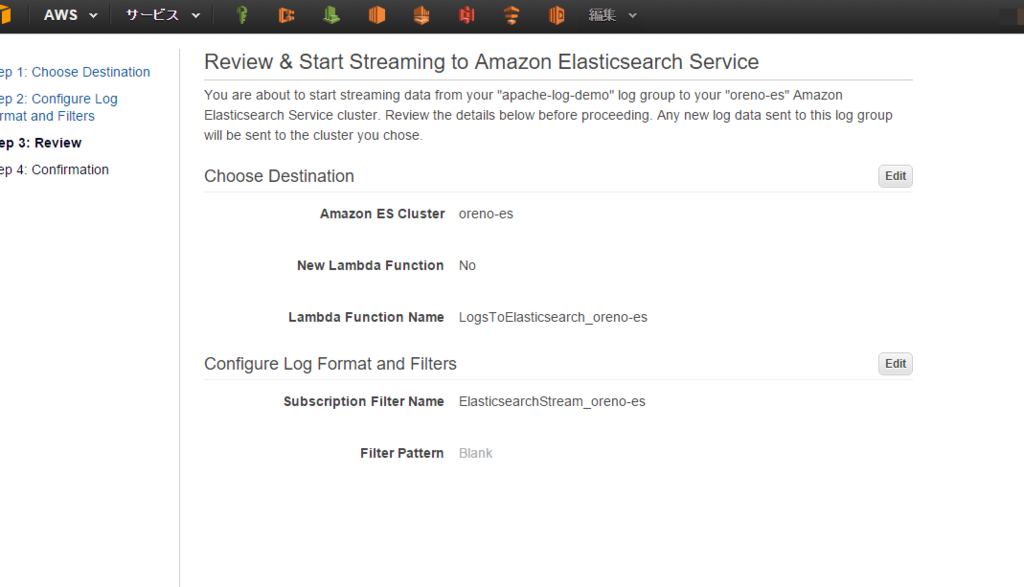Image resolution: width=1024 pixels, height=587 pixels.
Task: Expand the サービス services menu
Action: (x=163, y=15)
